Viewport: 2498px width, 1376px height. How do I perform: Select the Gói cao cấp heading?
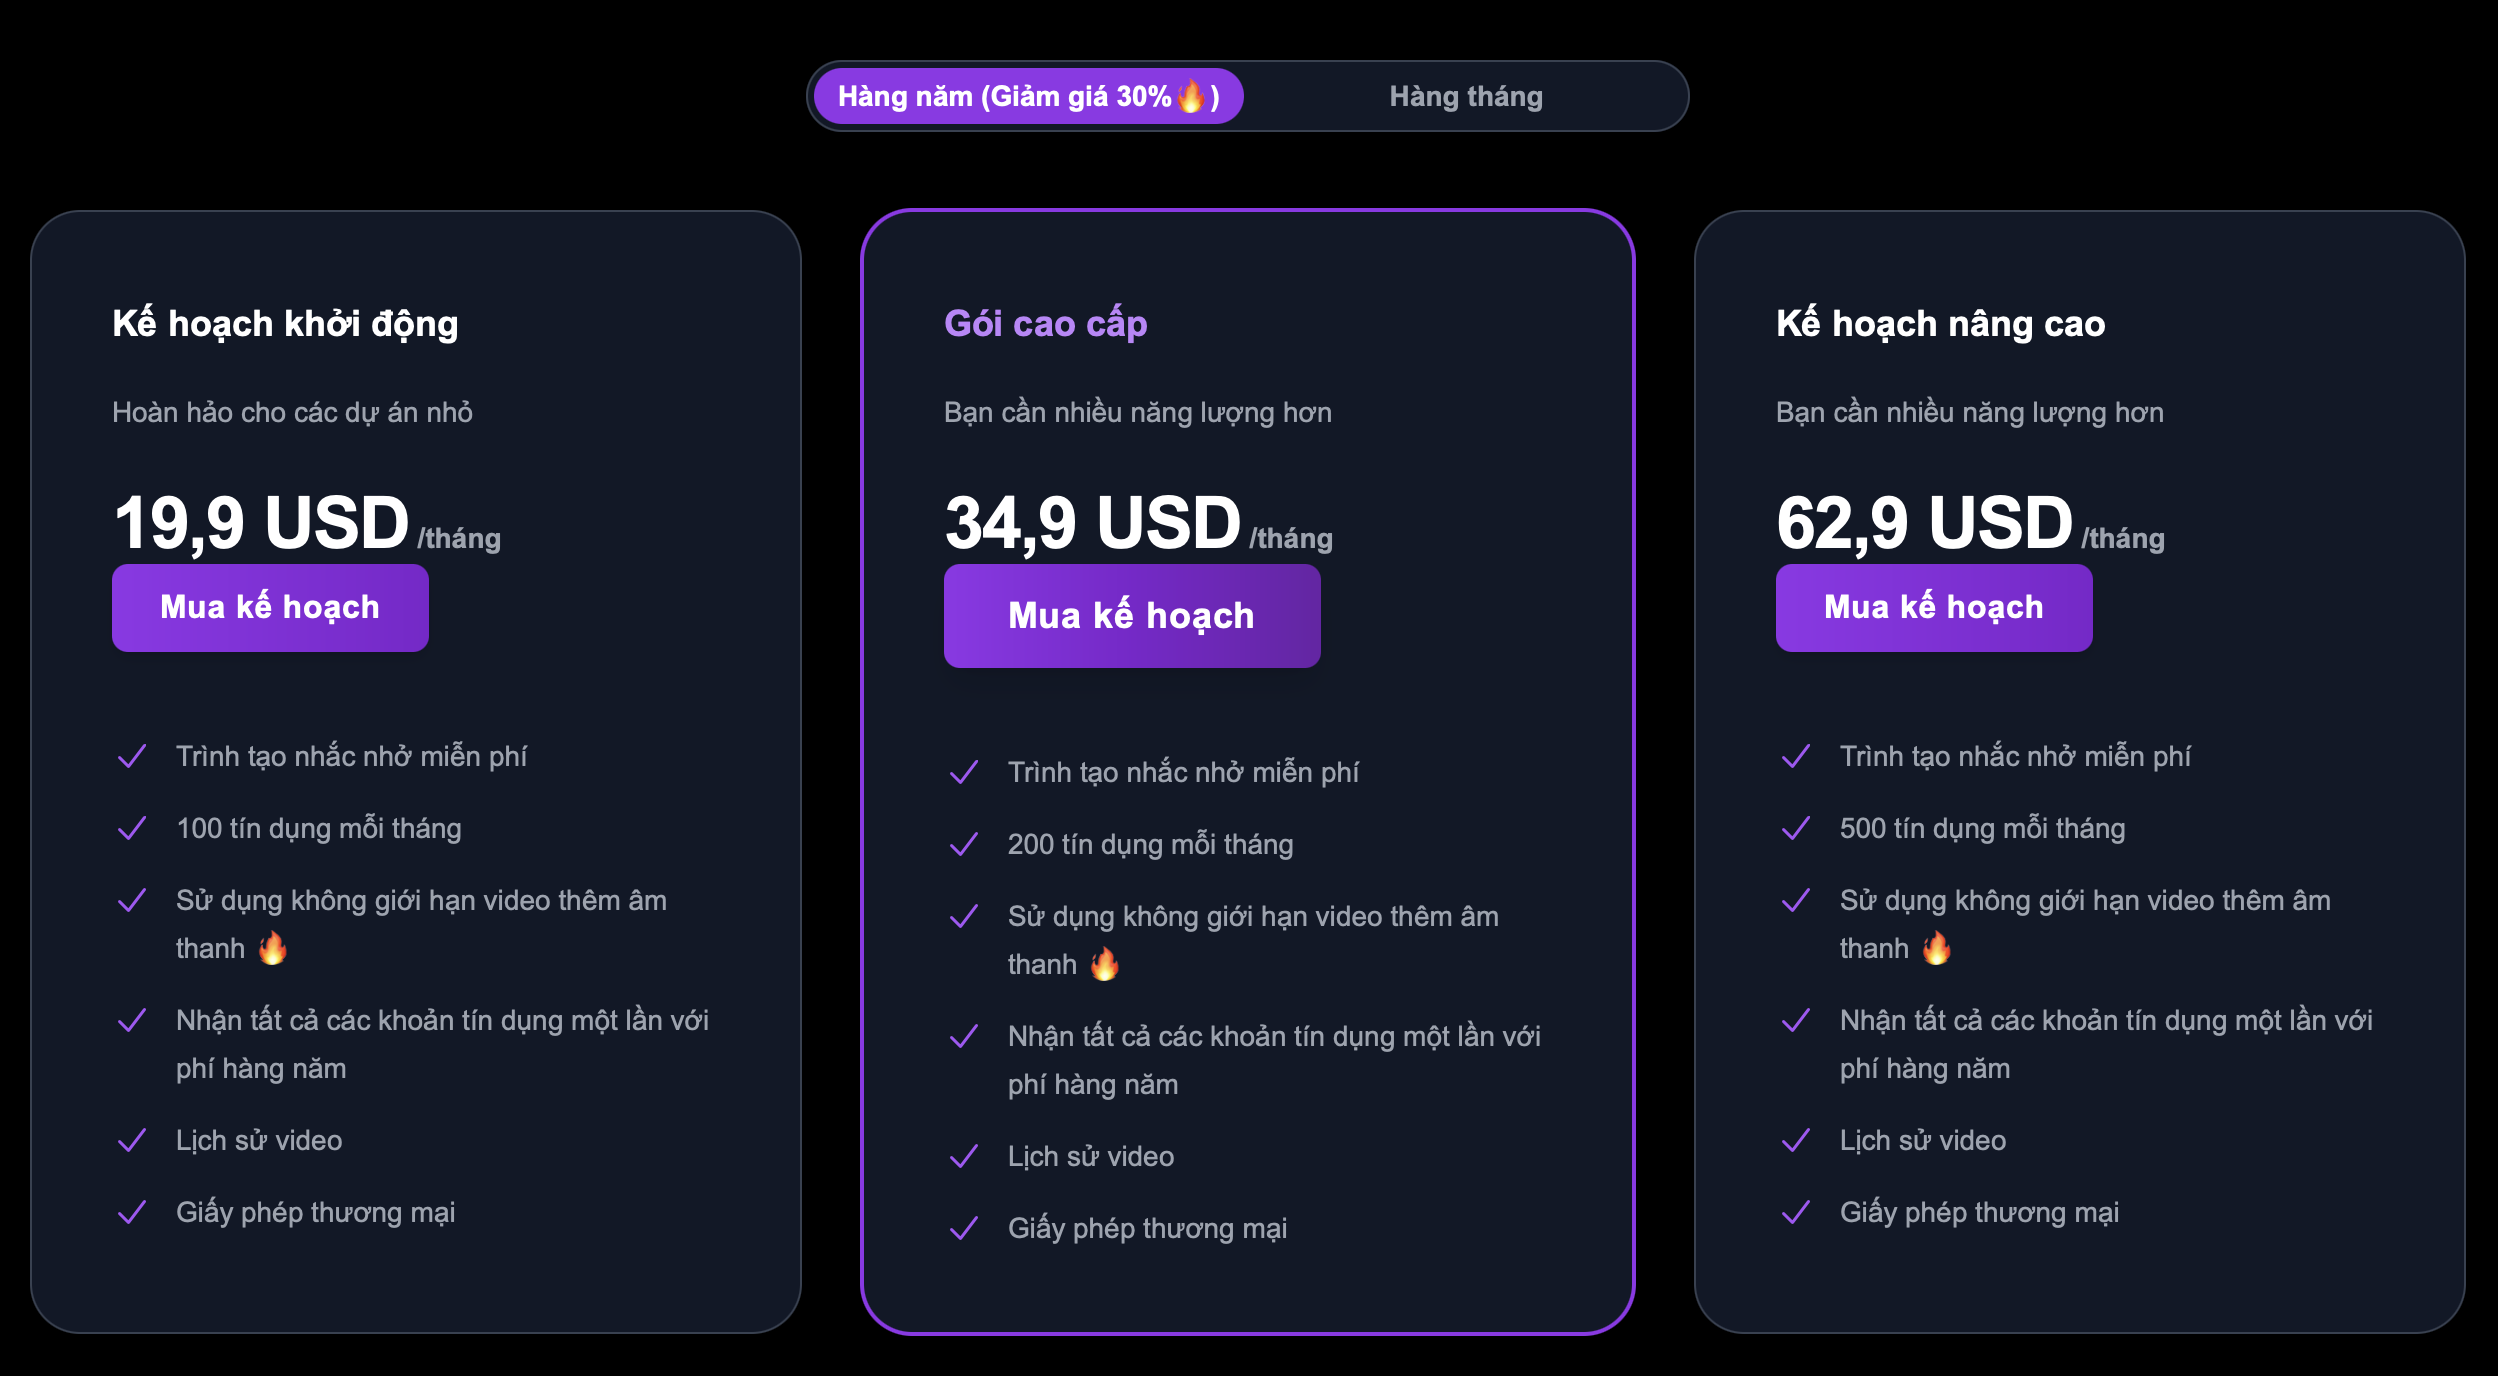pyautogui.click(x=1046, y=324)
